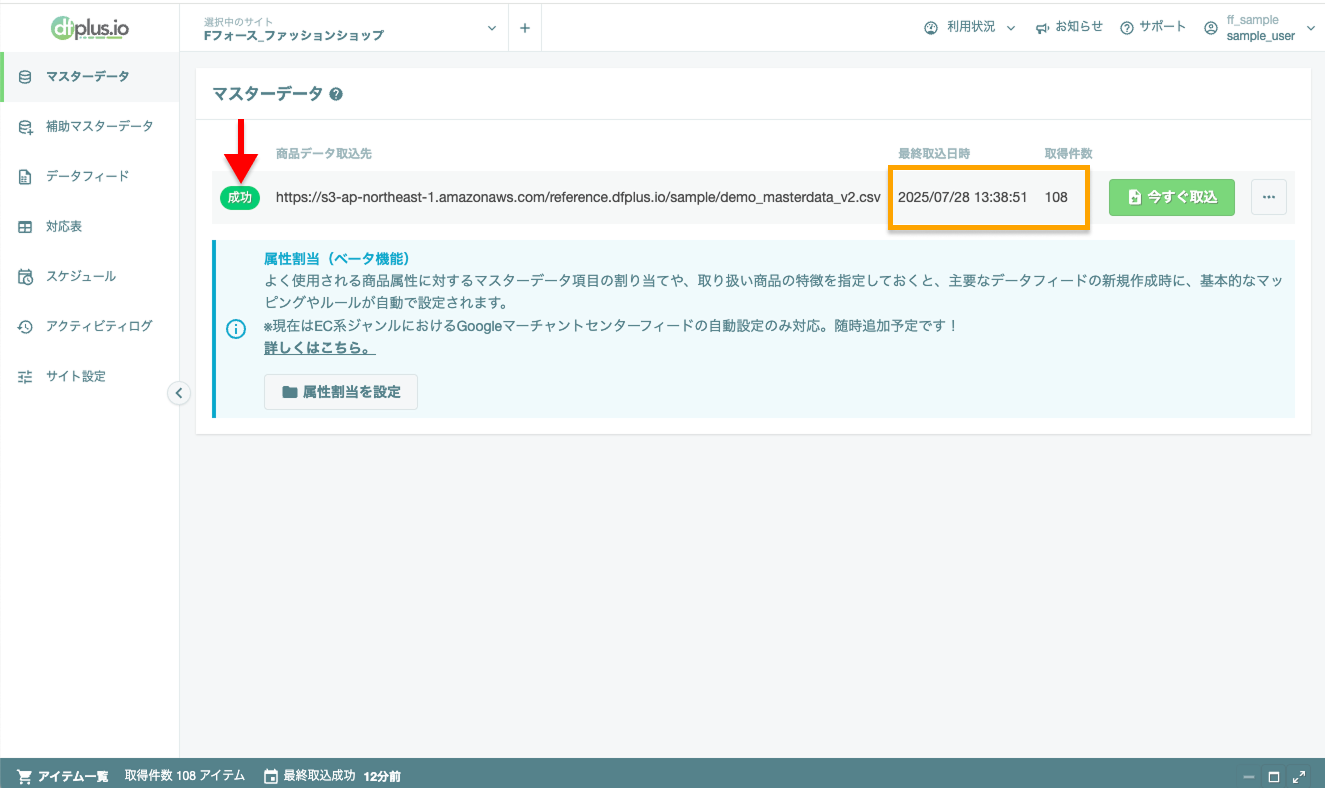Click the 取得件数 value 108
1325x788 pixels.
[1056, 197]
